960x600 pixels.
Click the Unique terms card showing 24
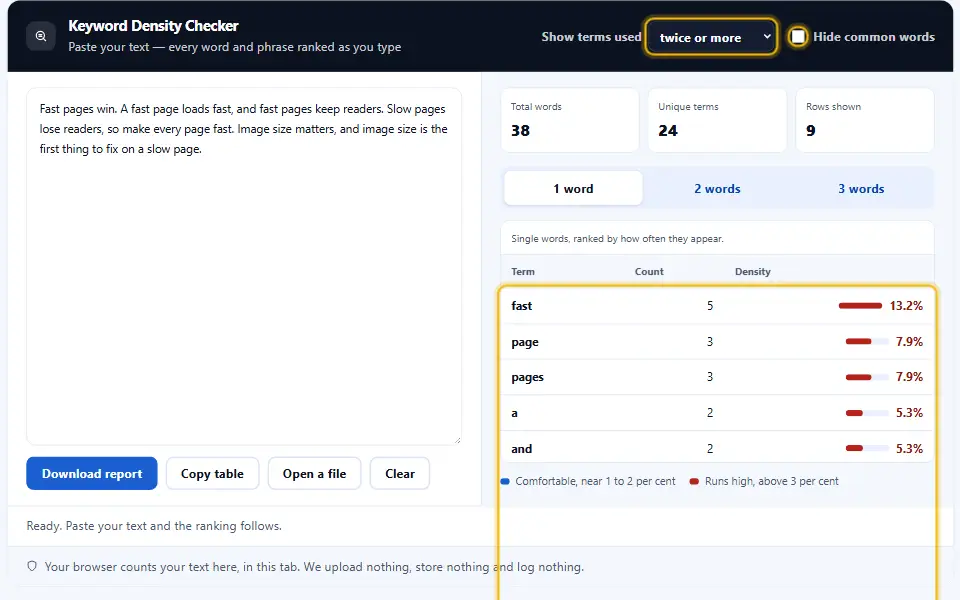point(717,120)
